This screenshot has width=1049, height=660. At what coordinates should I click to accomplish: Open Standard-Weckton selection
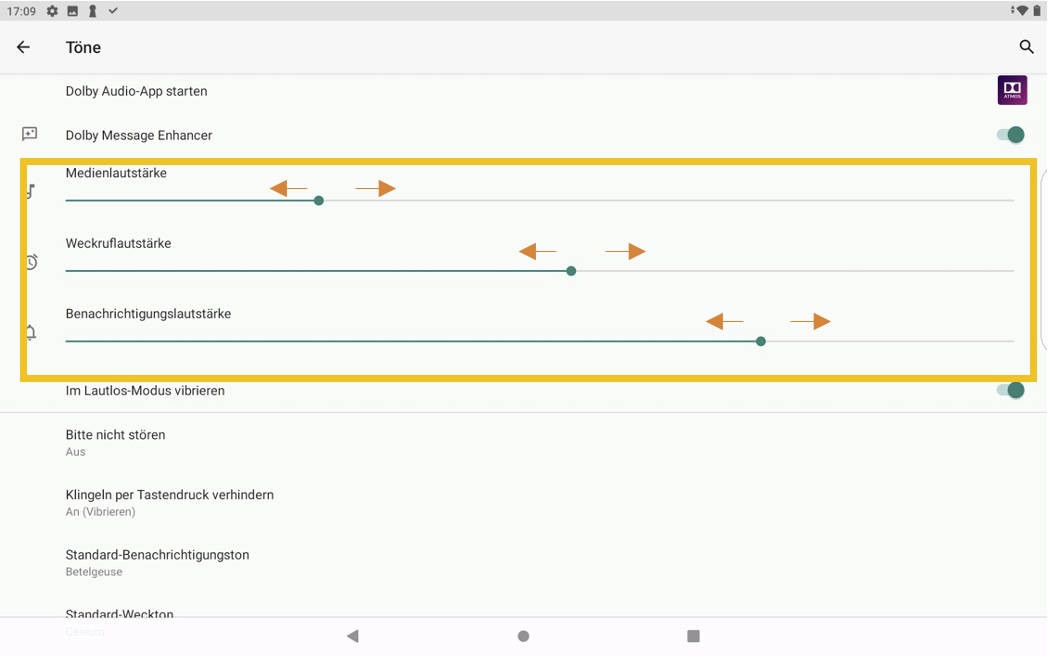click(x=119, y=613)
